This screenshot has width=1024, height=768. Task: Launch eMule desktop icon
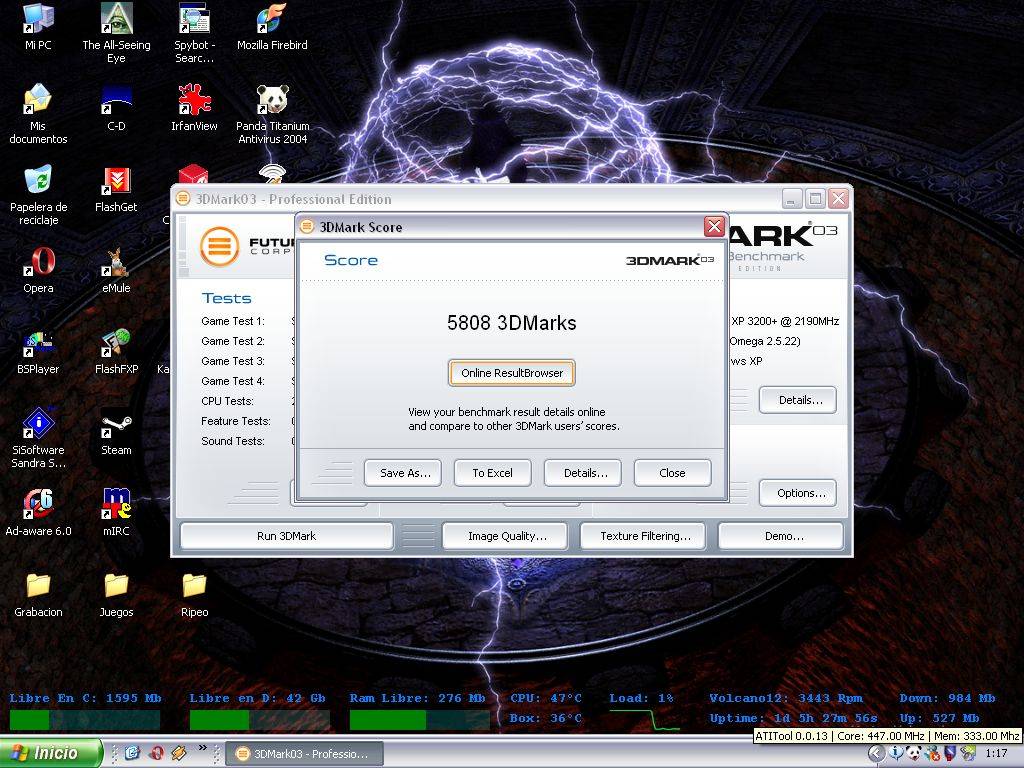(116, 269)
